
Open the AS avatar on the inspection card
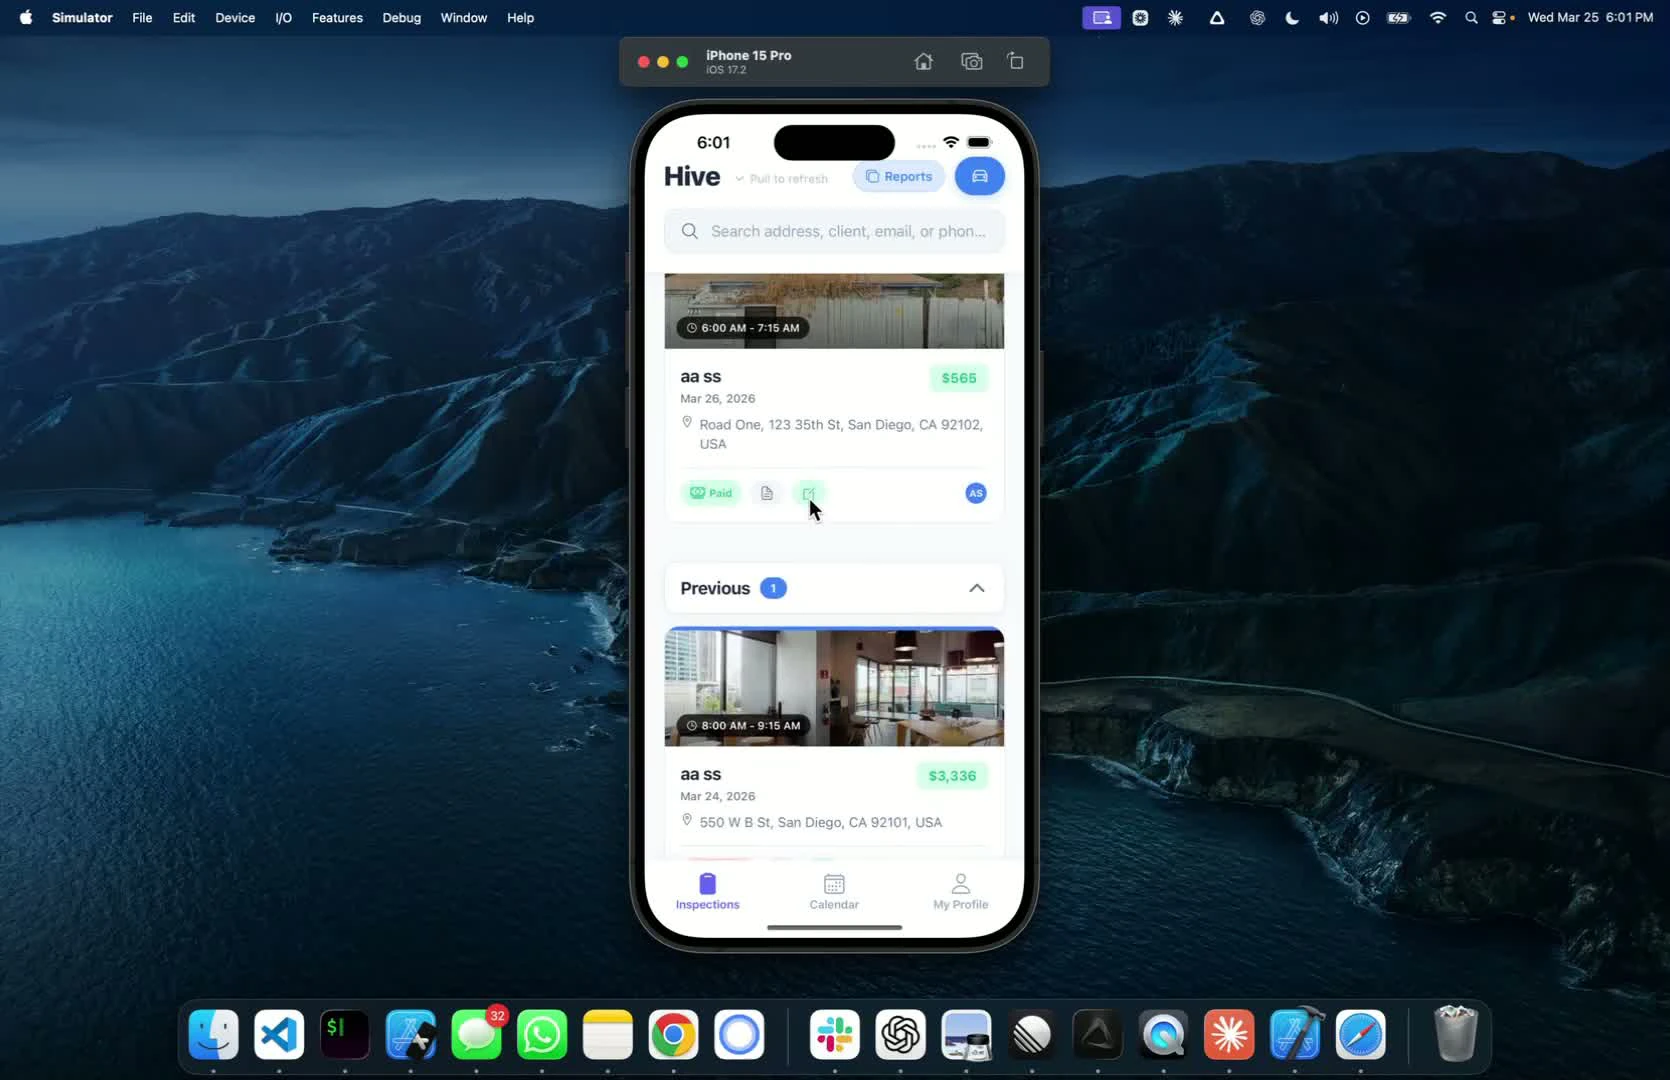[975, 493]
